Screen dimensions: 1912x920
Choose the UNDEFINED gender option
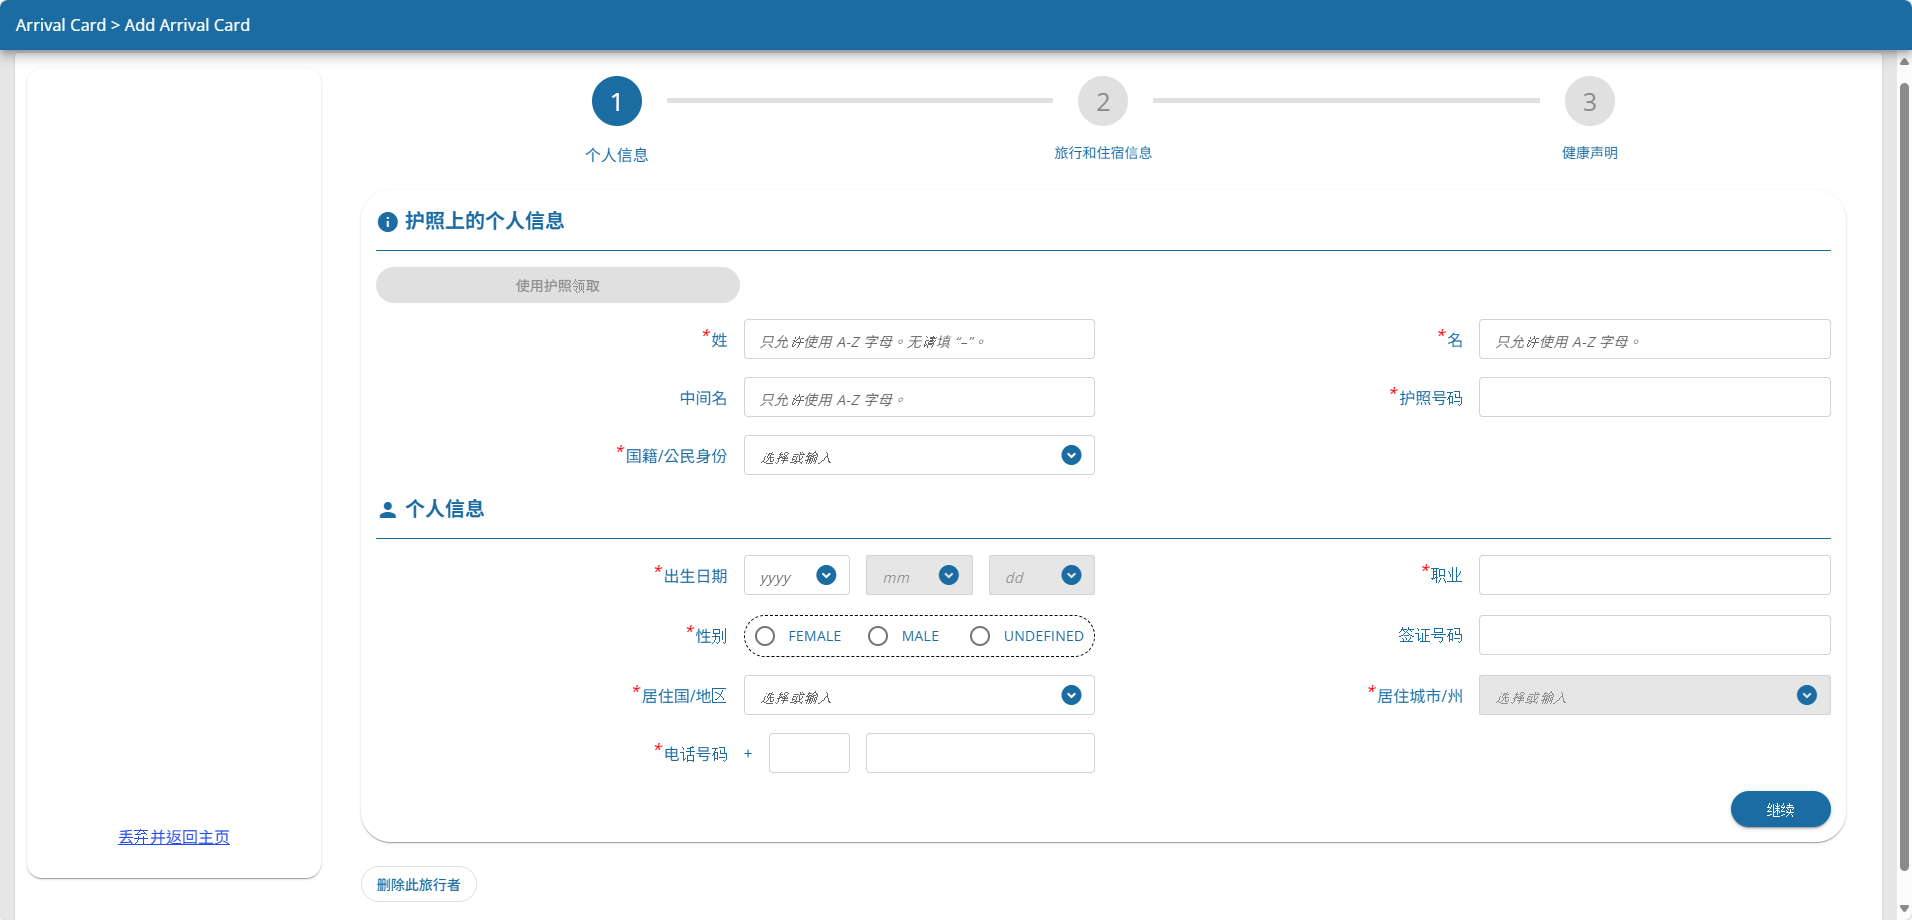[x=980, y=636]
